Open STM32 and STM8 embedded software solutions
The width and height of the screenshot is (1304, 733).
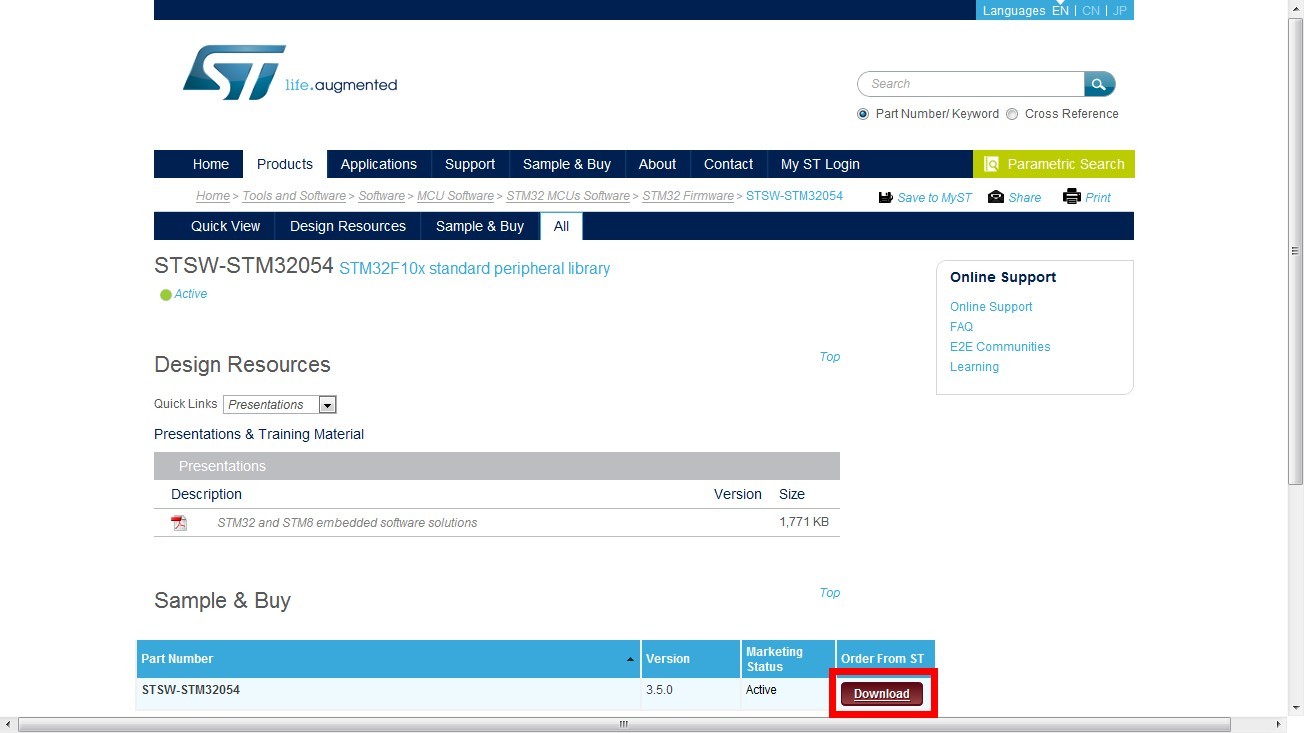(x=347, y=523)
